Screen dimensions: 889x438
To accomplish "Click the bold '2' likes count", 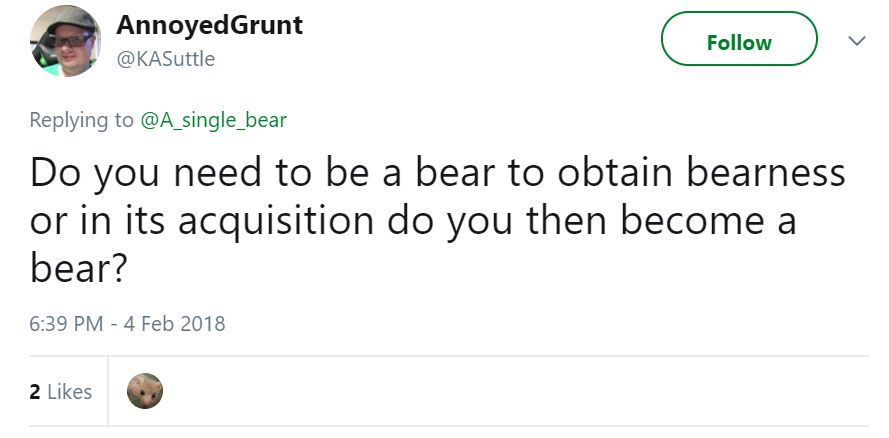I will (x=35, y=392).
